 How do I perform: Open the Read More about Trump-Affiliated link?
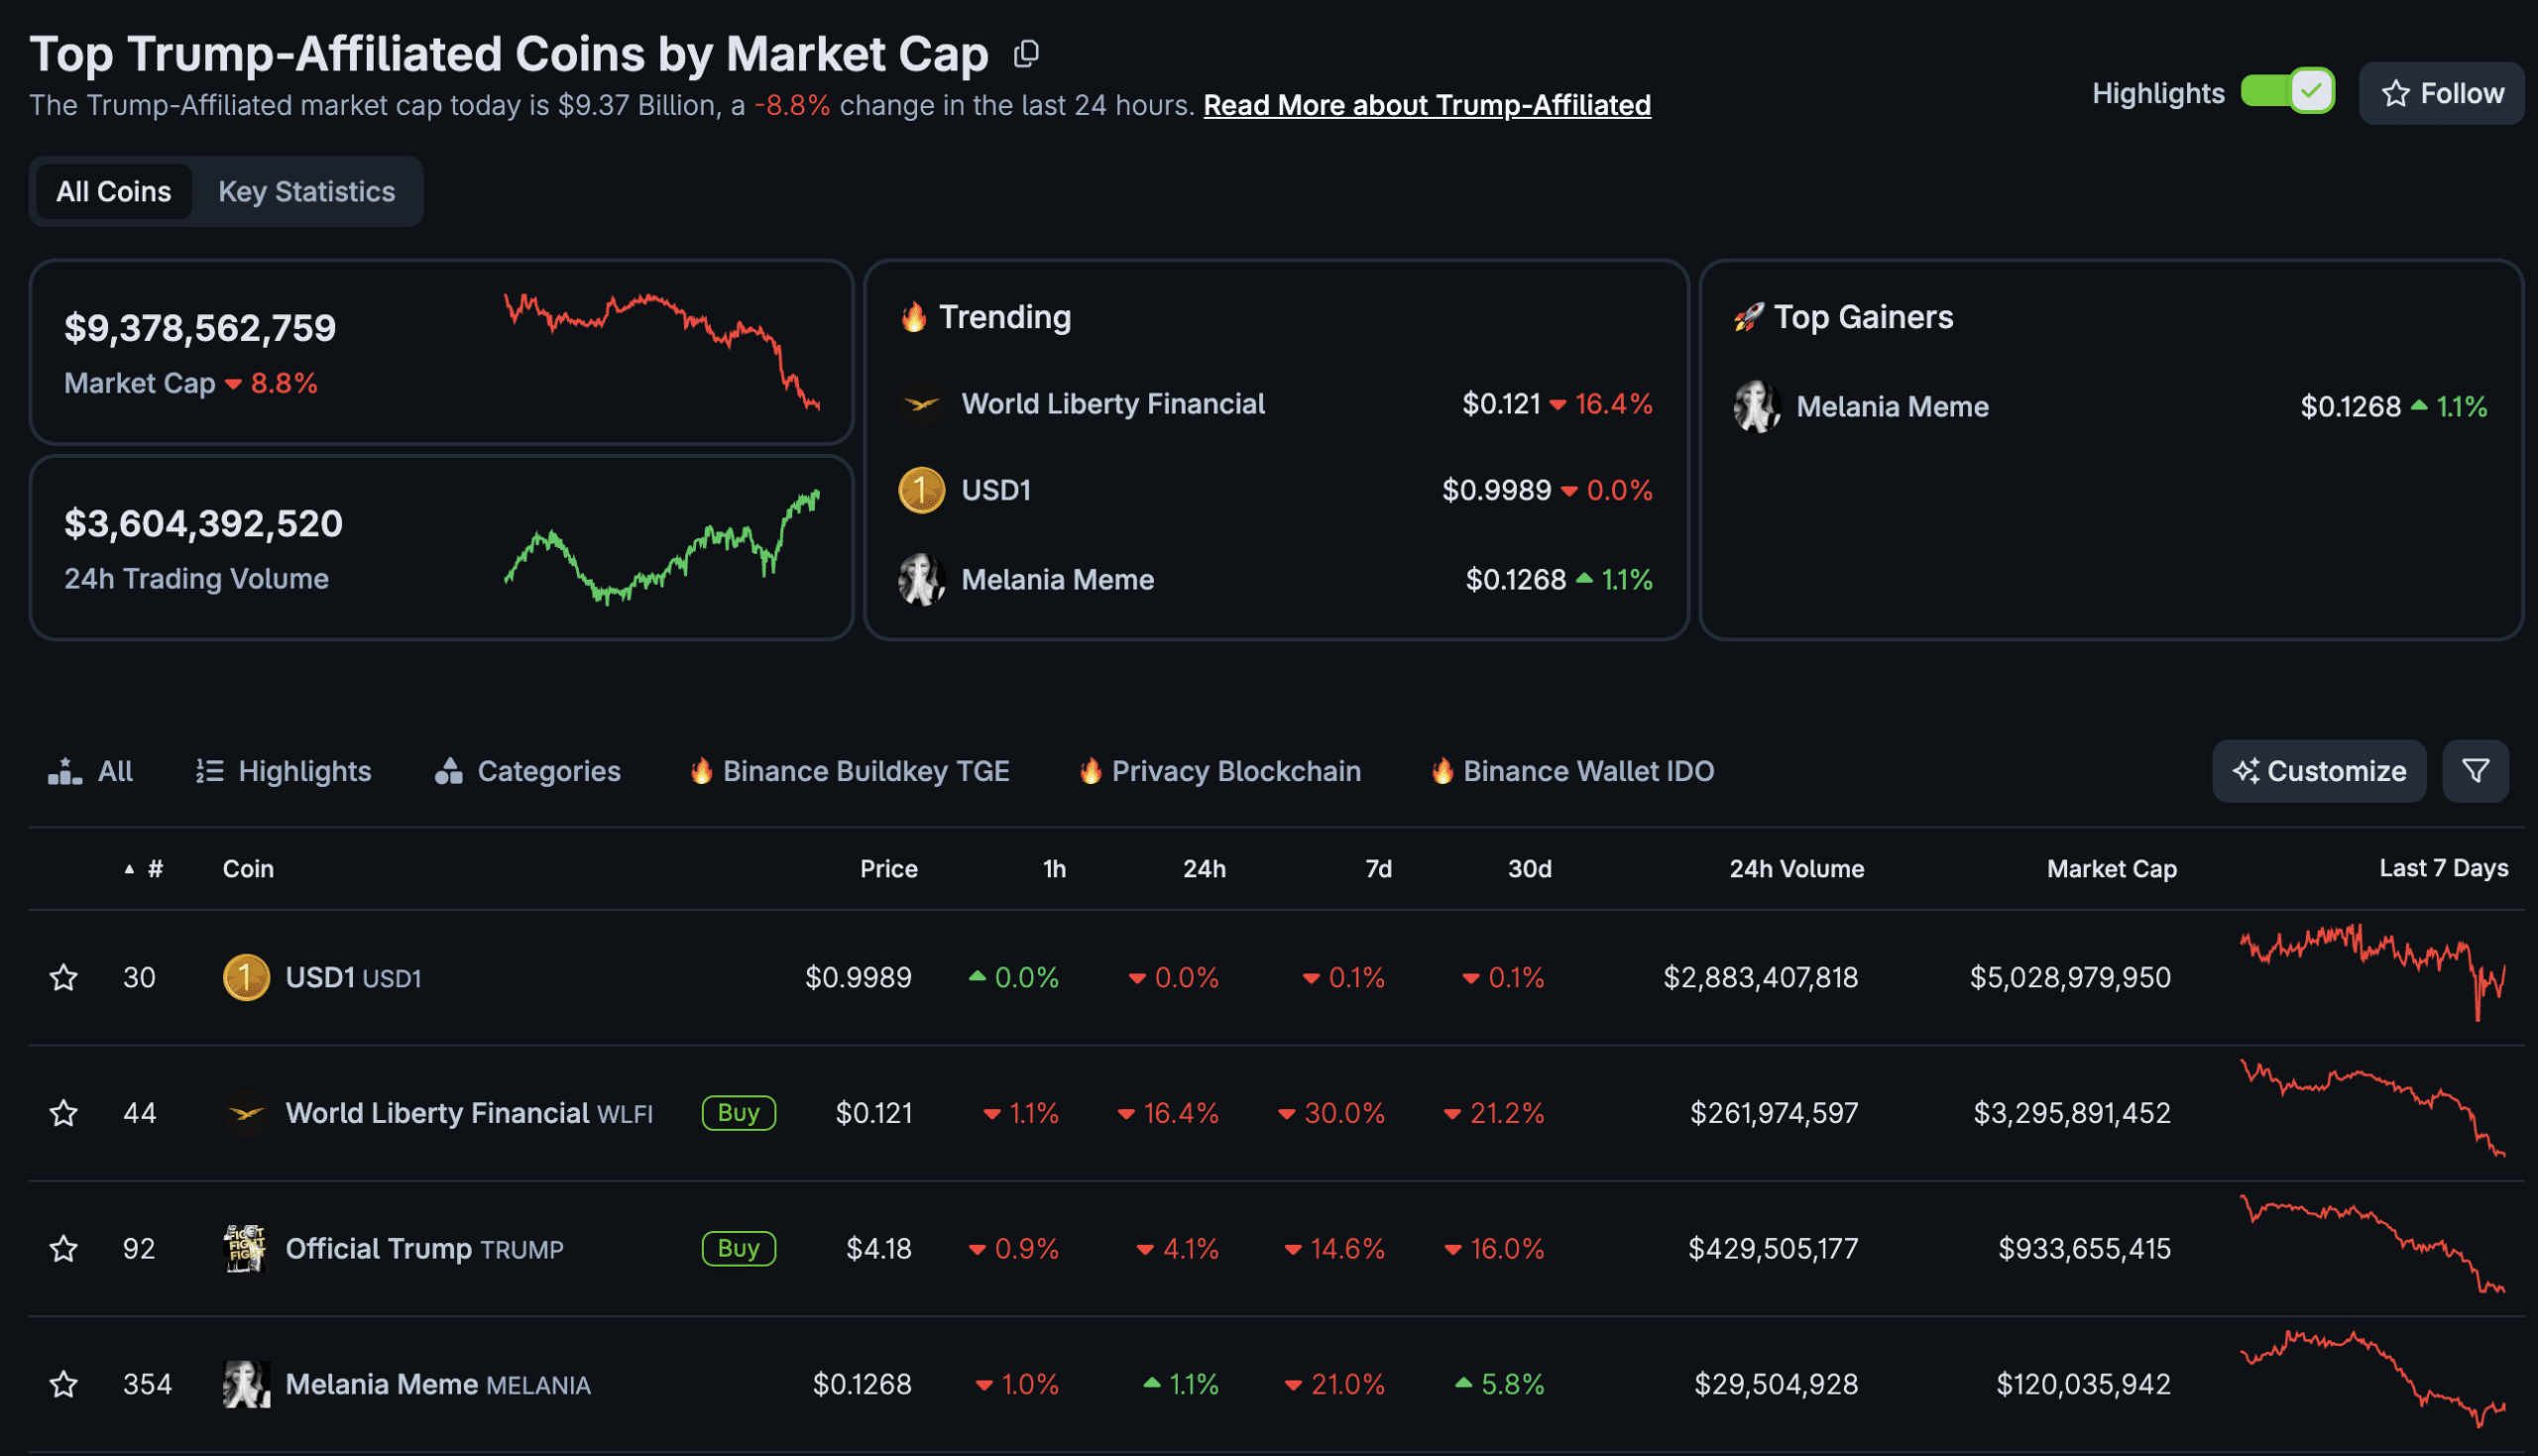click(x=1426, y=105)
